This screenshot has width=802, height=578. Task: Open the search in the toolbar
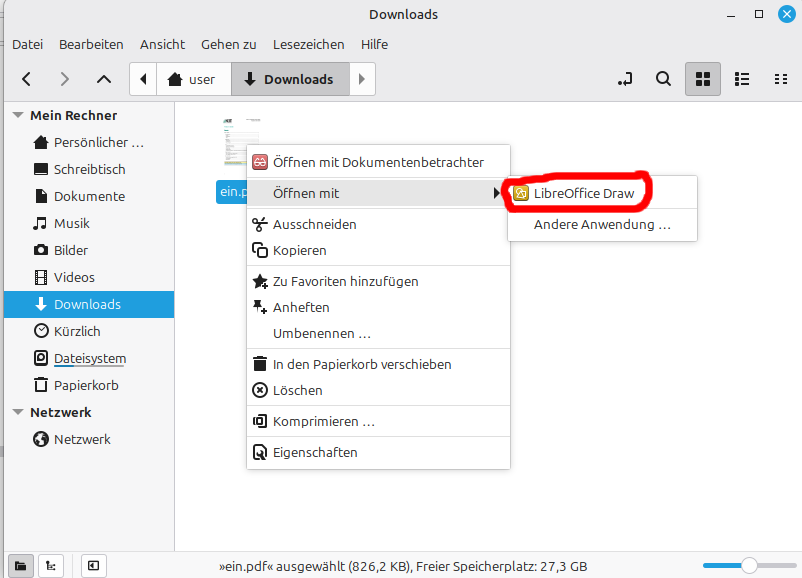[663, 79]
